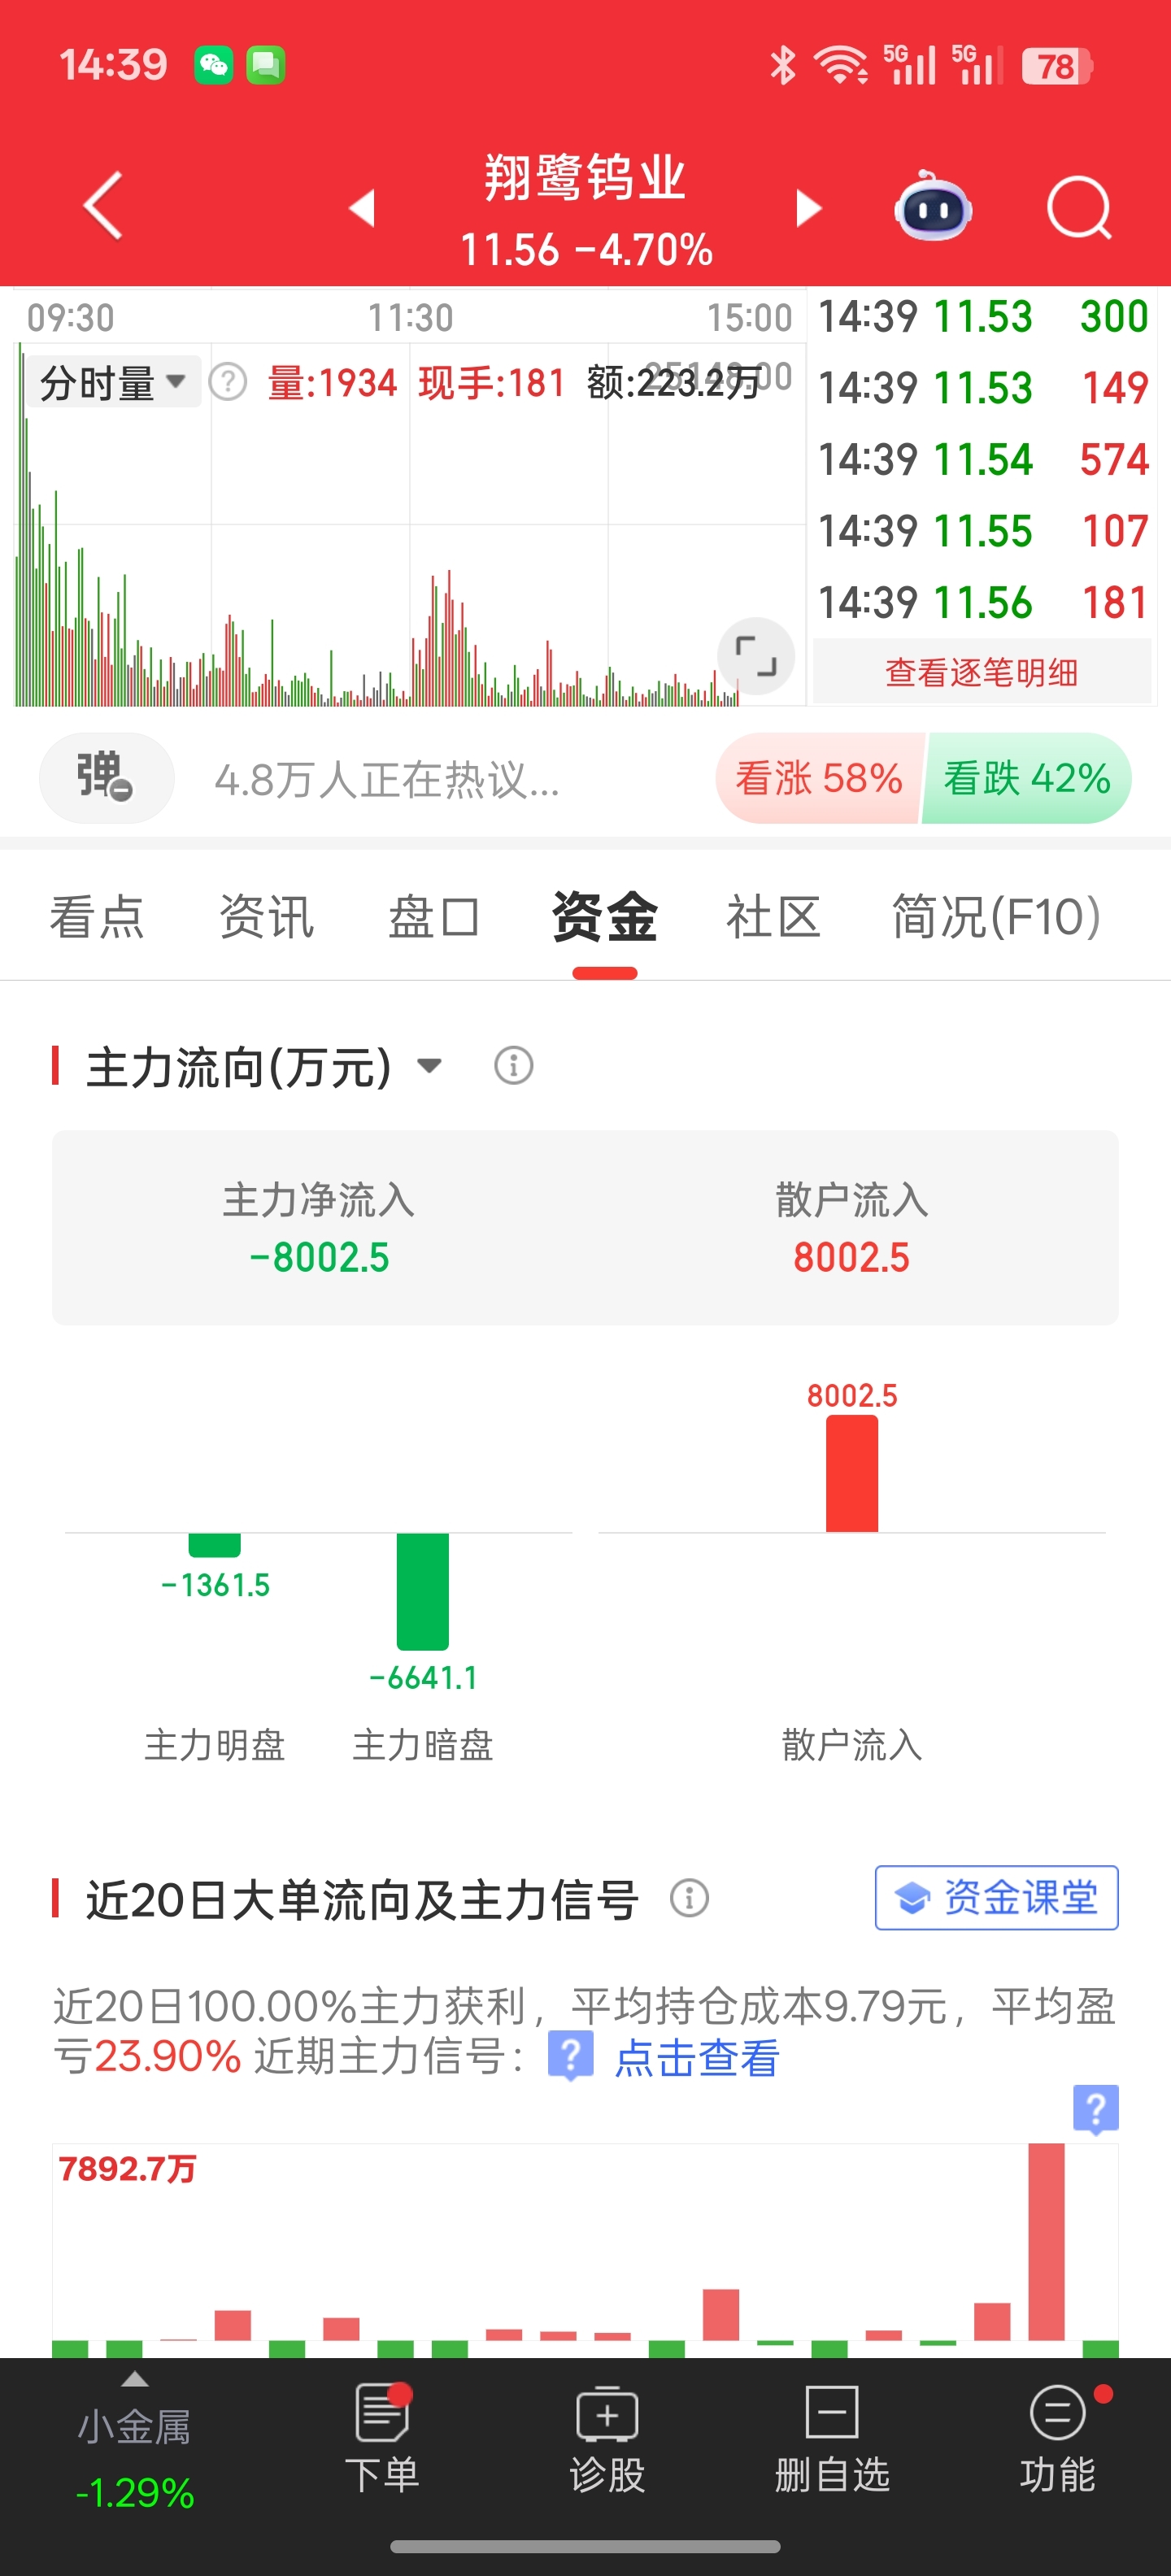The width and height of the screenshot is (1171, 2576).
Task: Toggle the 弹 bullet comments switch
Action: 106,778
